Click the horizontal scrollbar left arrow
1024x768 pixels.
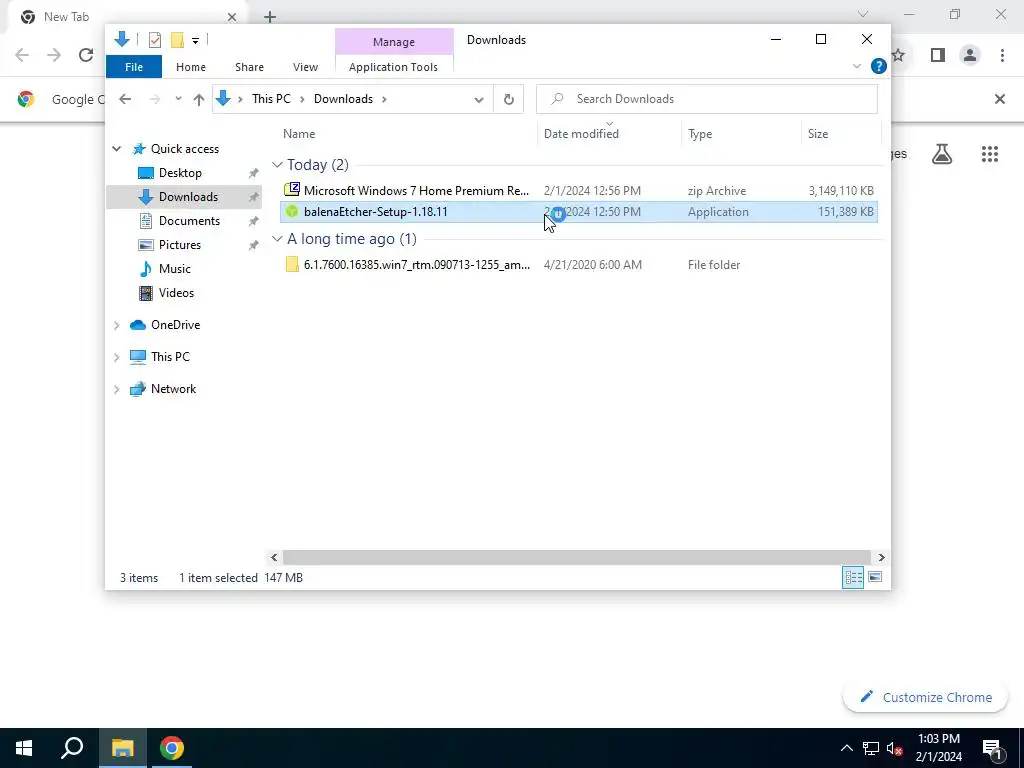274,557
